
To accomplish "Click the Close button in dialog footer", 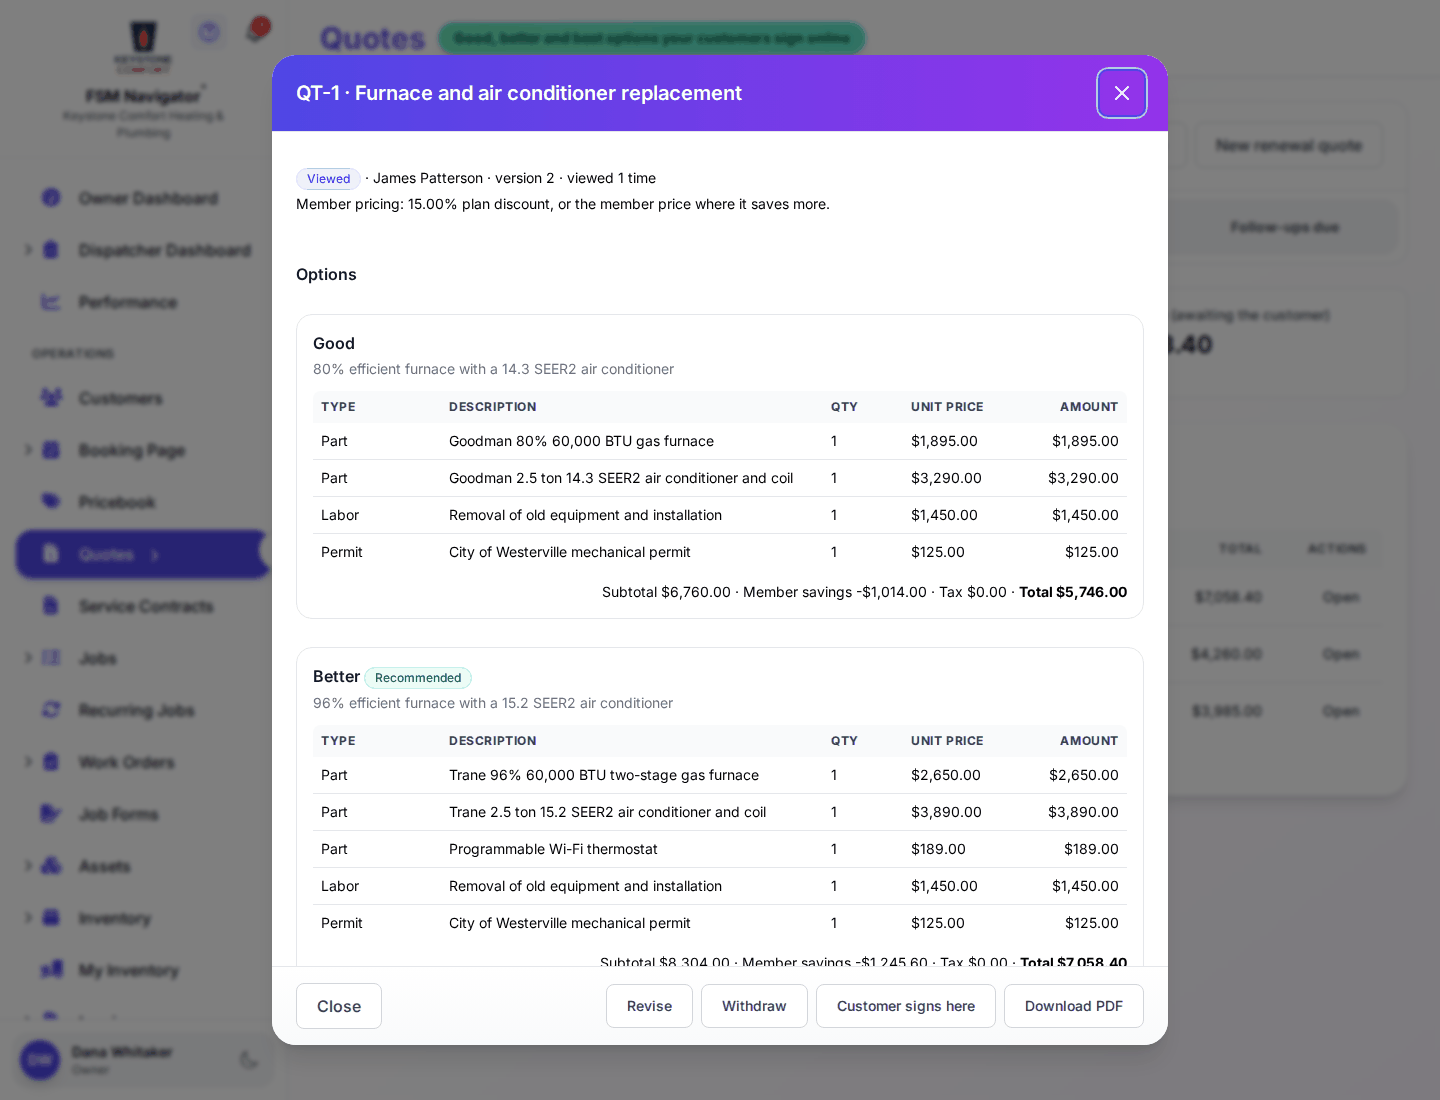I will [339, 1006].
